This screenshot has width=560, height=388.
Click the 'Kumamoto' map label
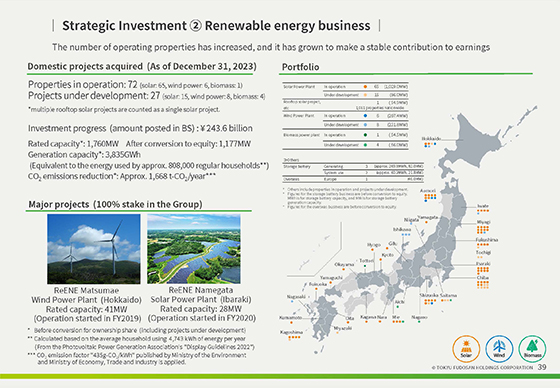(290, 318)
